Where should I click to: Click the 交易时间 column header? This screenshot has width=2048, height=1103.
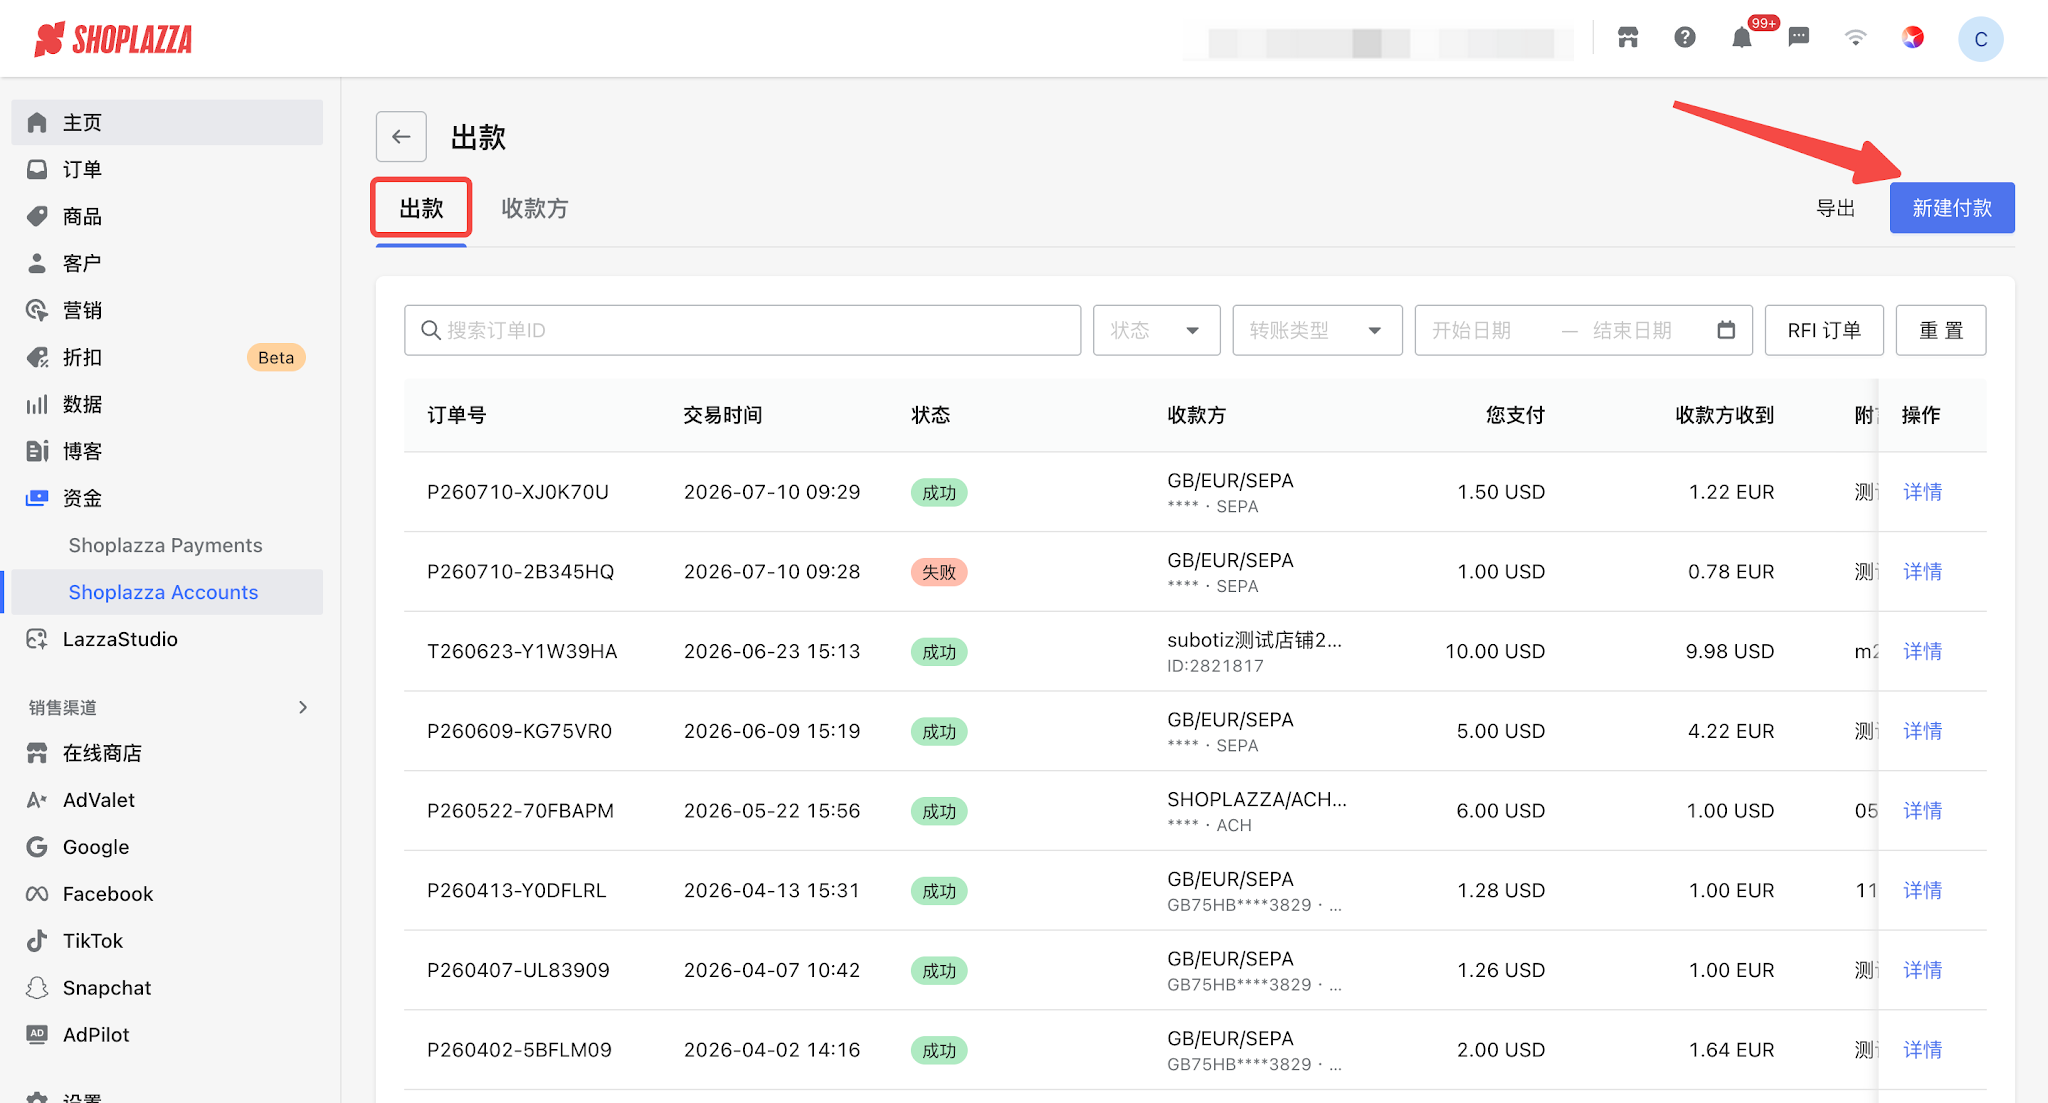723,415
